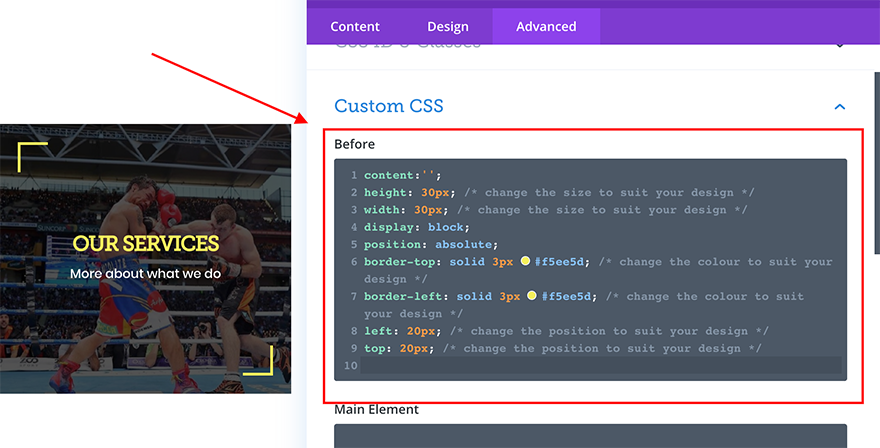Click the 'content:''' code line
The width and height of the screenshot is (880, 448).
[x=402, y=175]
